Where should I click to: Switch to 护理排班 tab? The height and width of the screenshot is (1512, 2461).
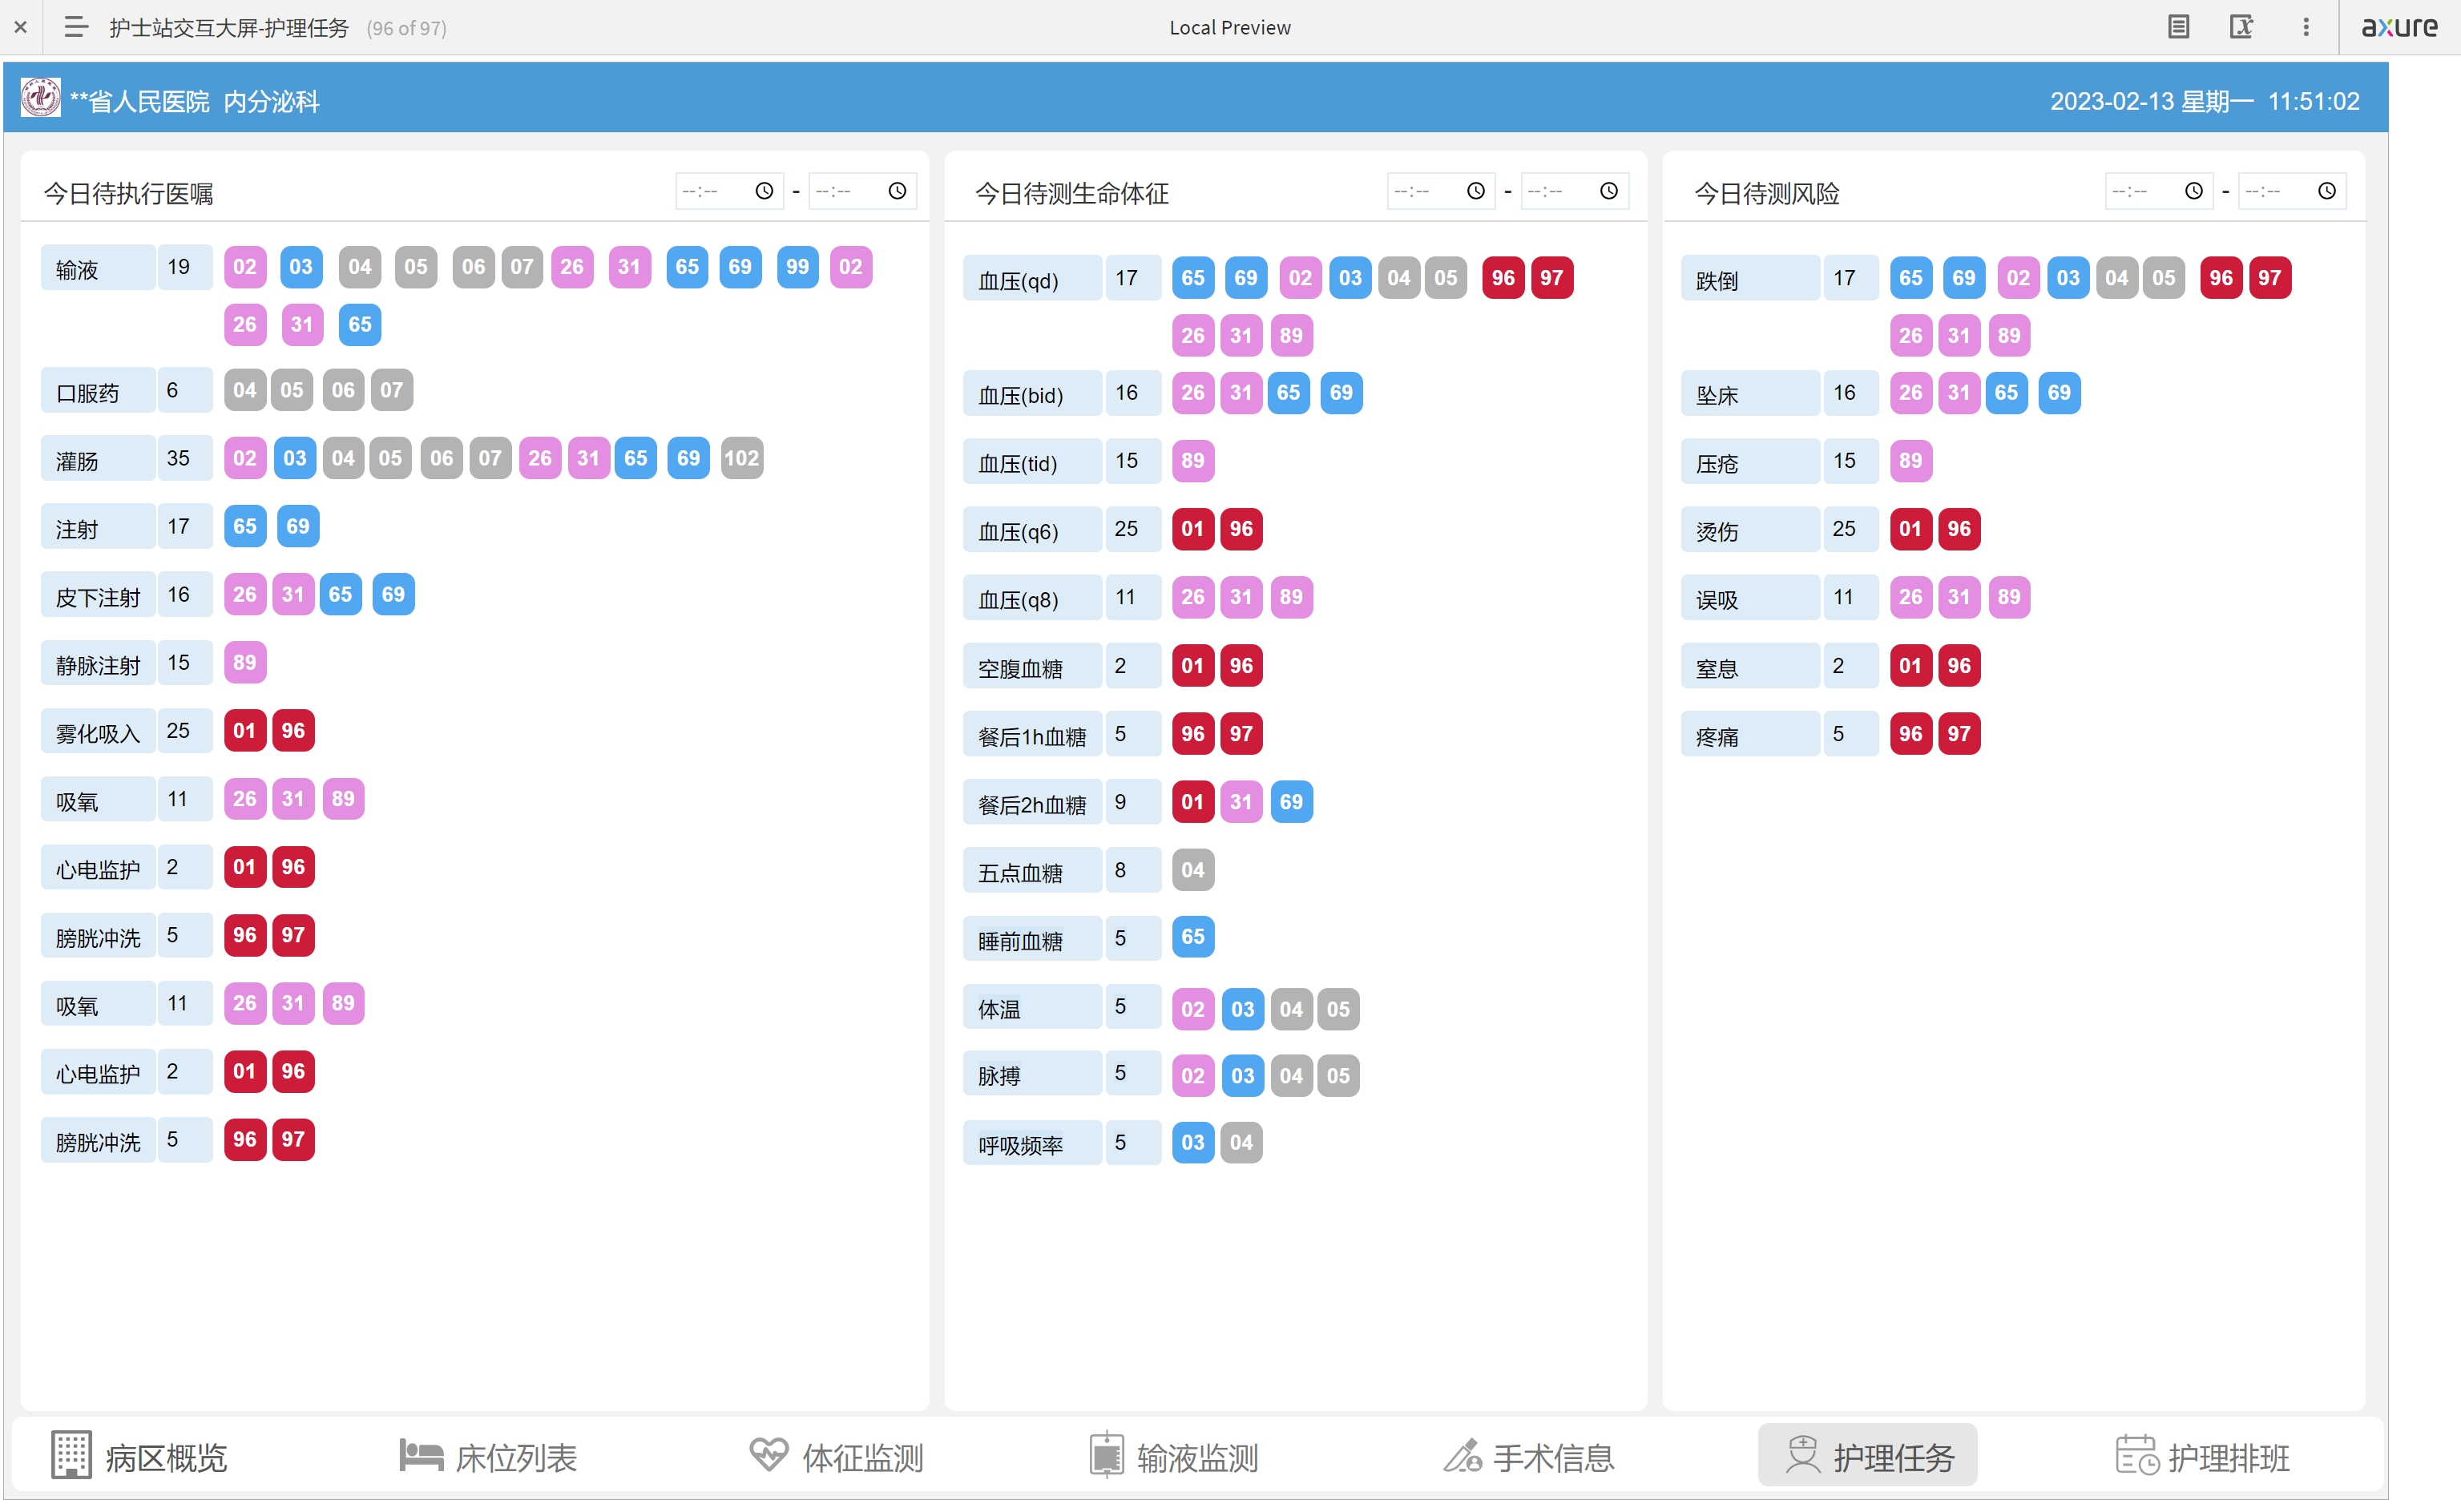click(x=2202, y=1457)
